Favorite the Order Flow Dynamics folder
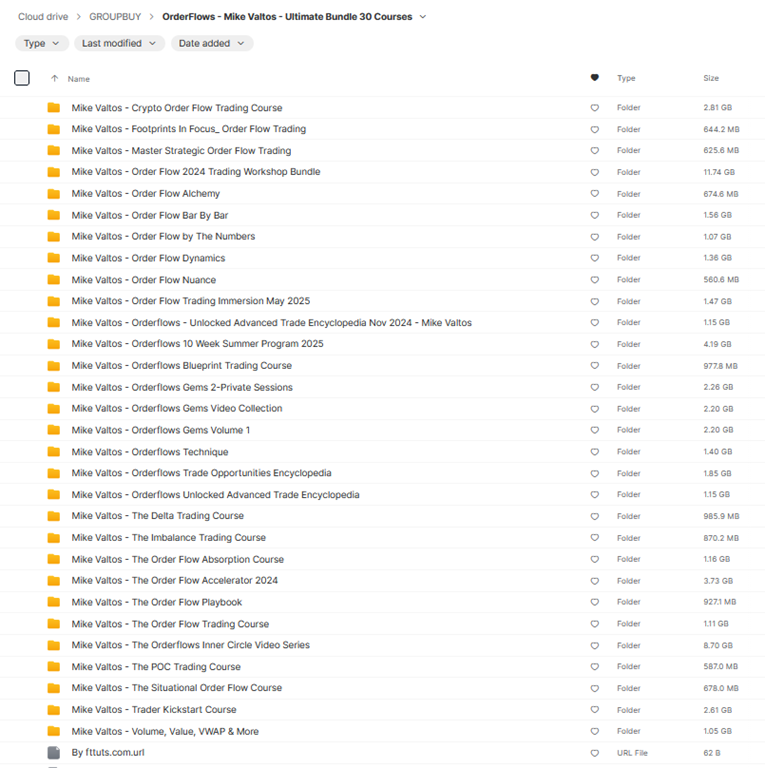Screen dimensions: 765x768 coord(595,258)
